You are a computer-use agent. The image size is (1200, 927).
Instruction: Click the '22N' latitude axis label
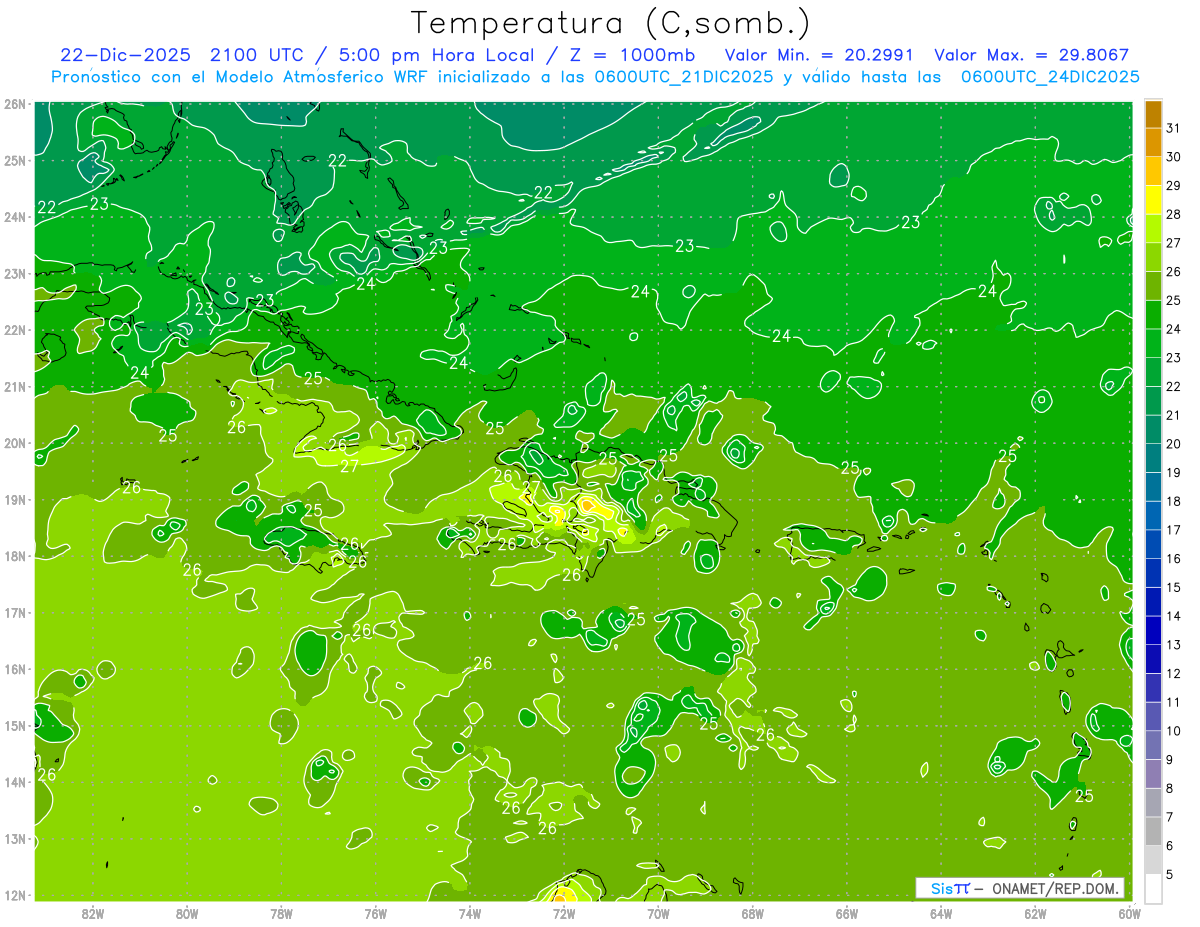tap(14, 330)
